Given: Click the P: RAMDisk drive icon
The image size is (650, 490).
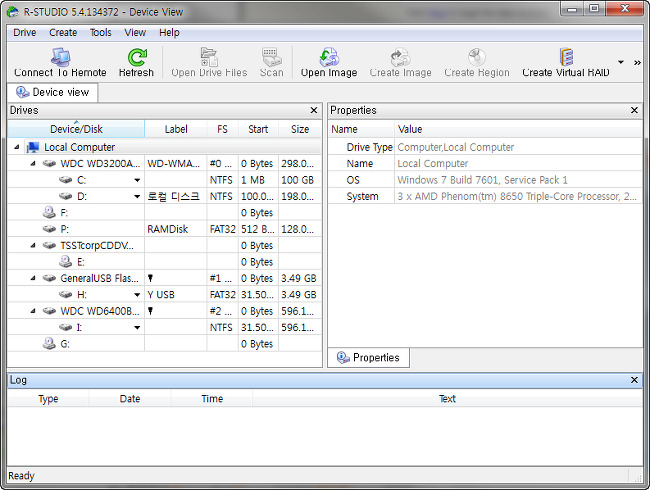Looking at the screenshot, I should (x=49, y=229).
